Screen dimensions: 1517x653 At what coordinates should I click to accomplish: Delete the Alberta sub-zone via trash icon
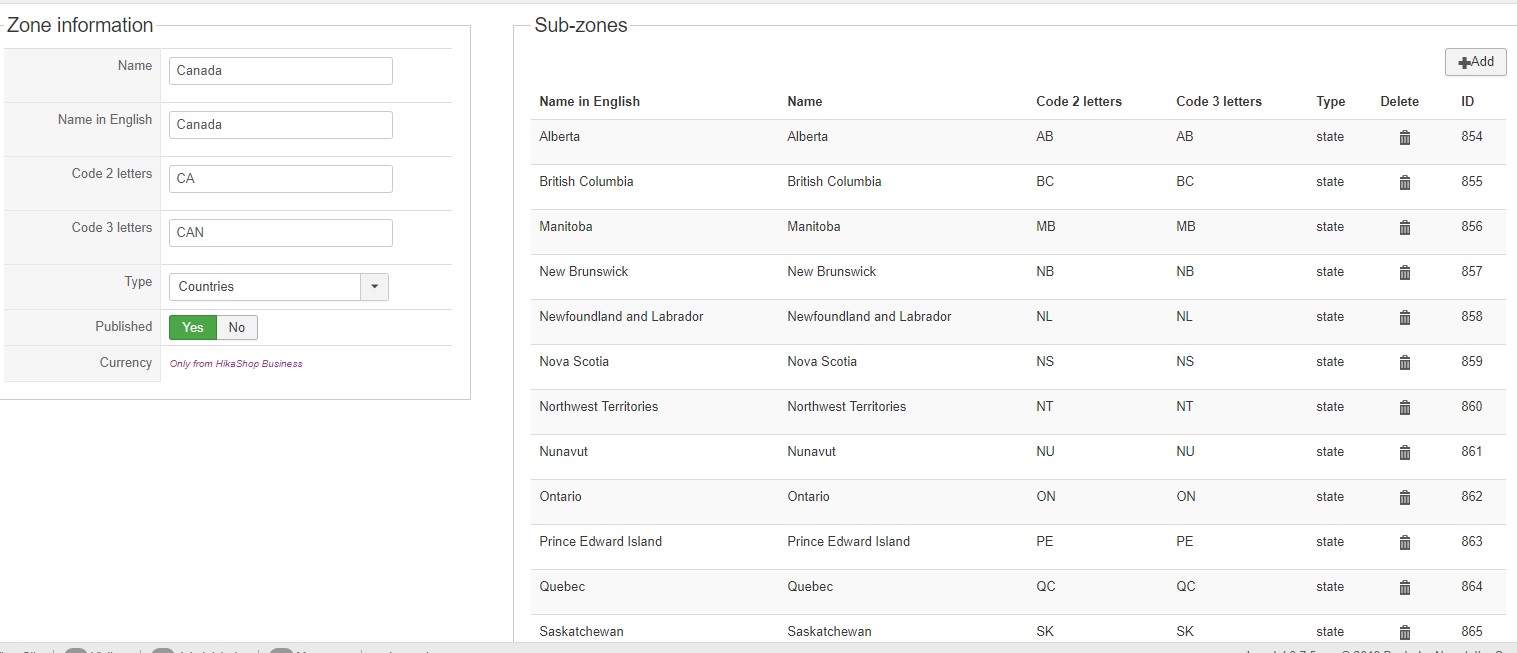click(1404, 137)
